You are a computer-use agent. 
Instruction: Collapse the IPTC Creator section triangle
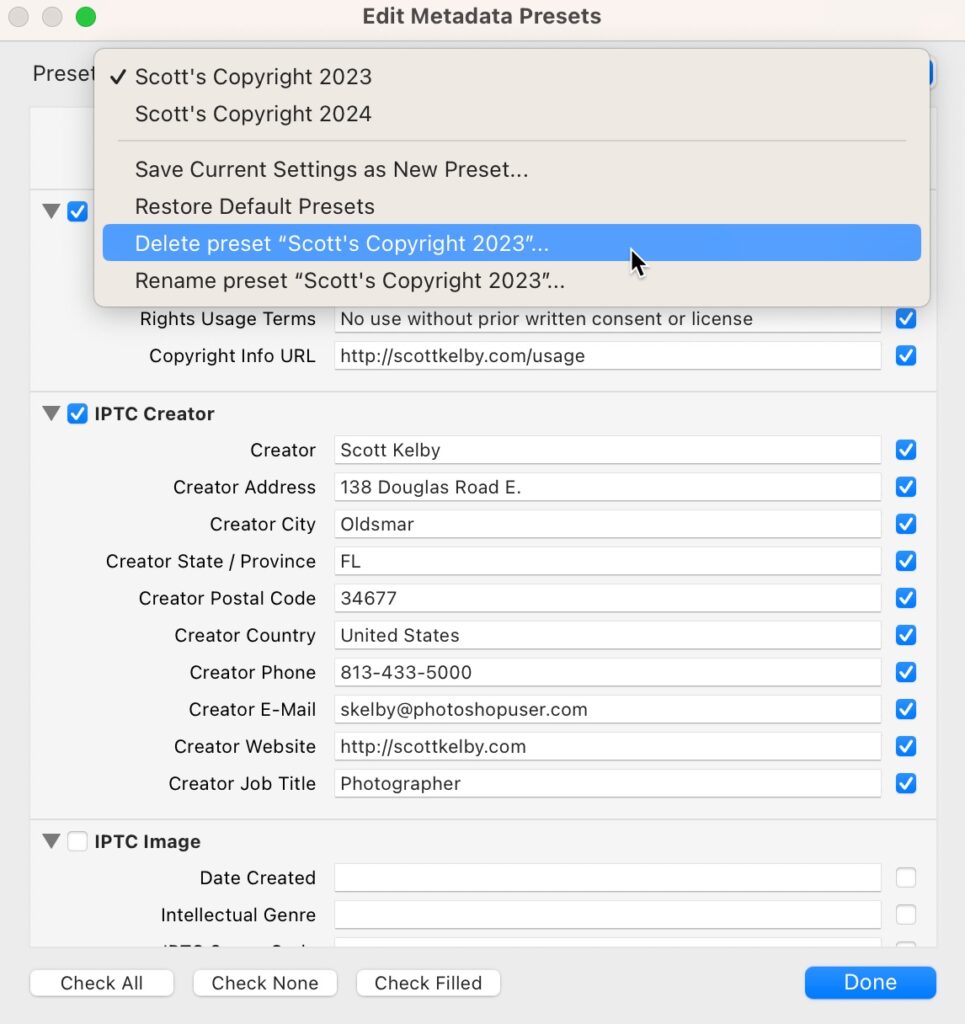point(51,413)
